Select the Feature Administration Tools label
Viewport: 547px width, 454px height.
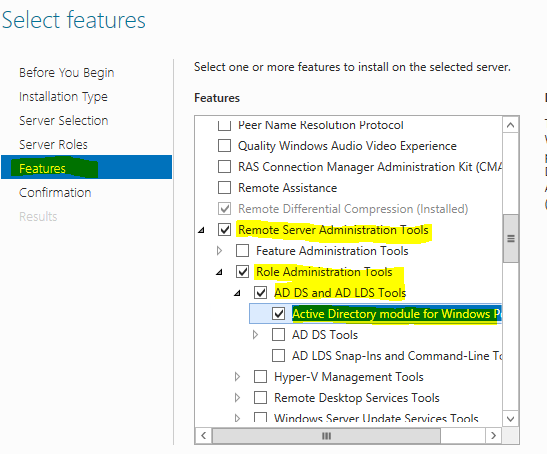click(x=332, y=251)
